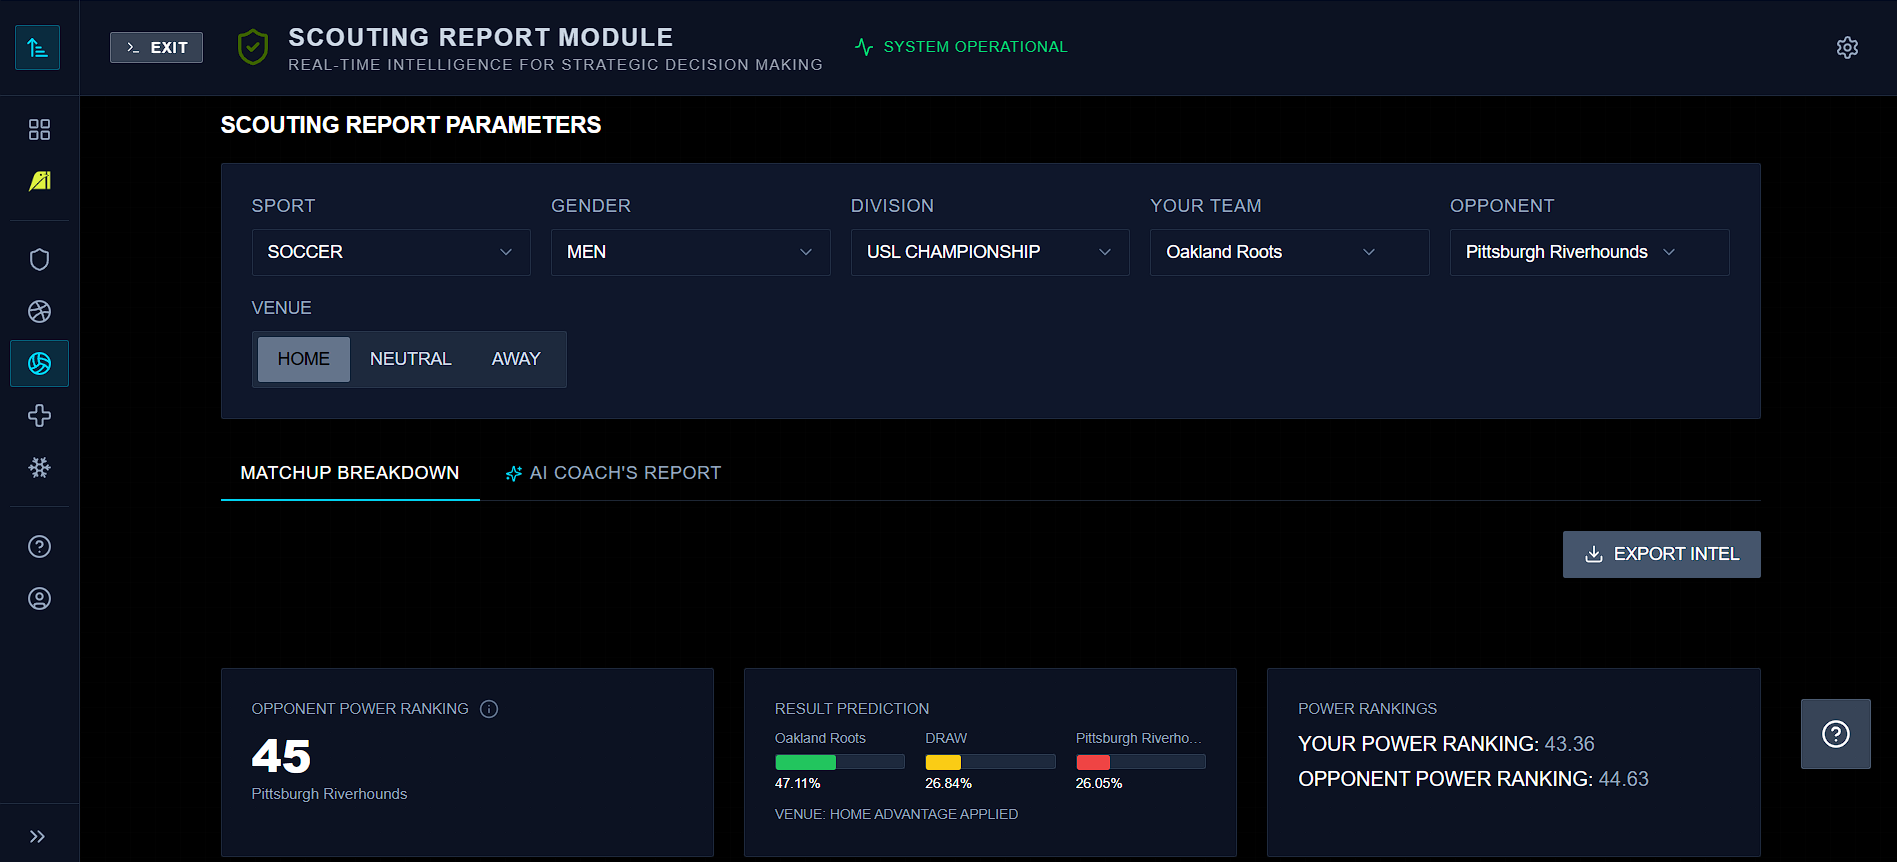Click the medical cross icon in sidebar
The width and height of the screenshot is (1897, 862).
pyautogui.click(x=39, y=415)
